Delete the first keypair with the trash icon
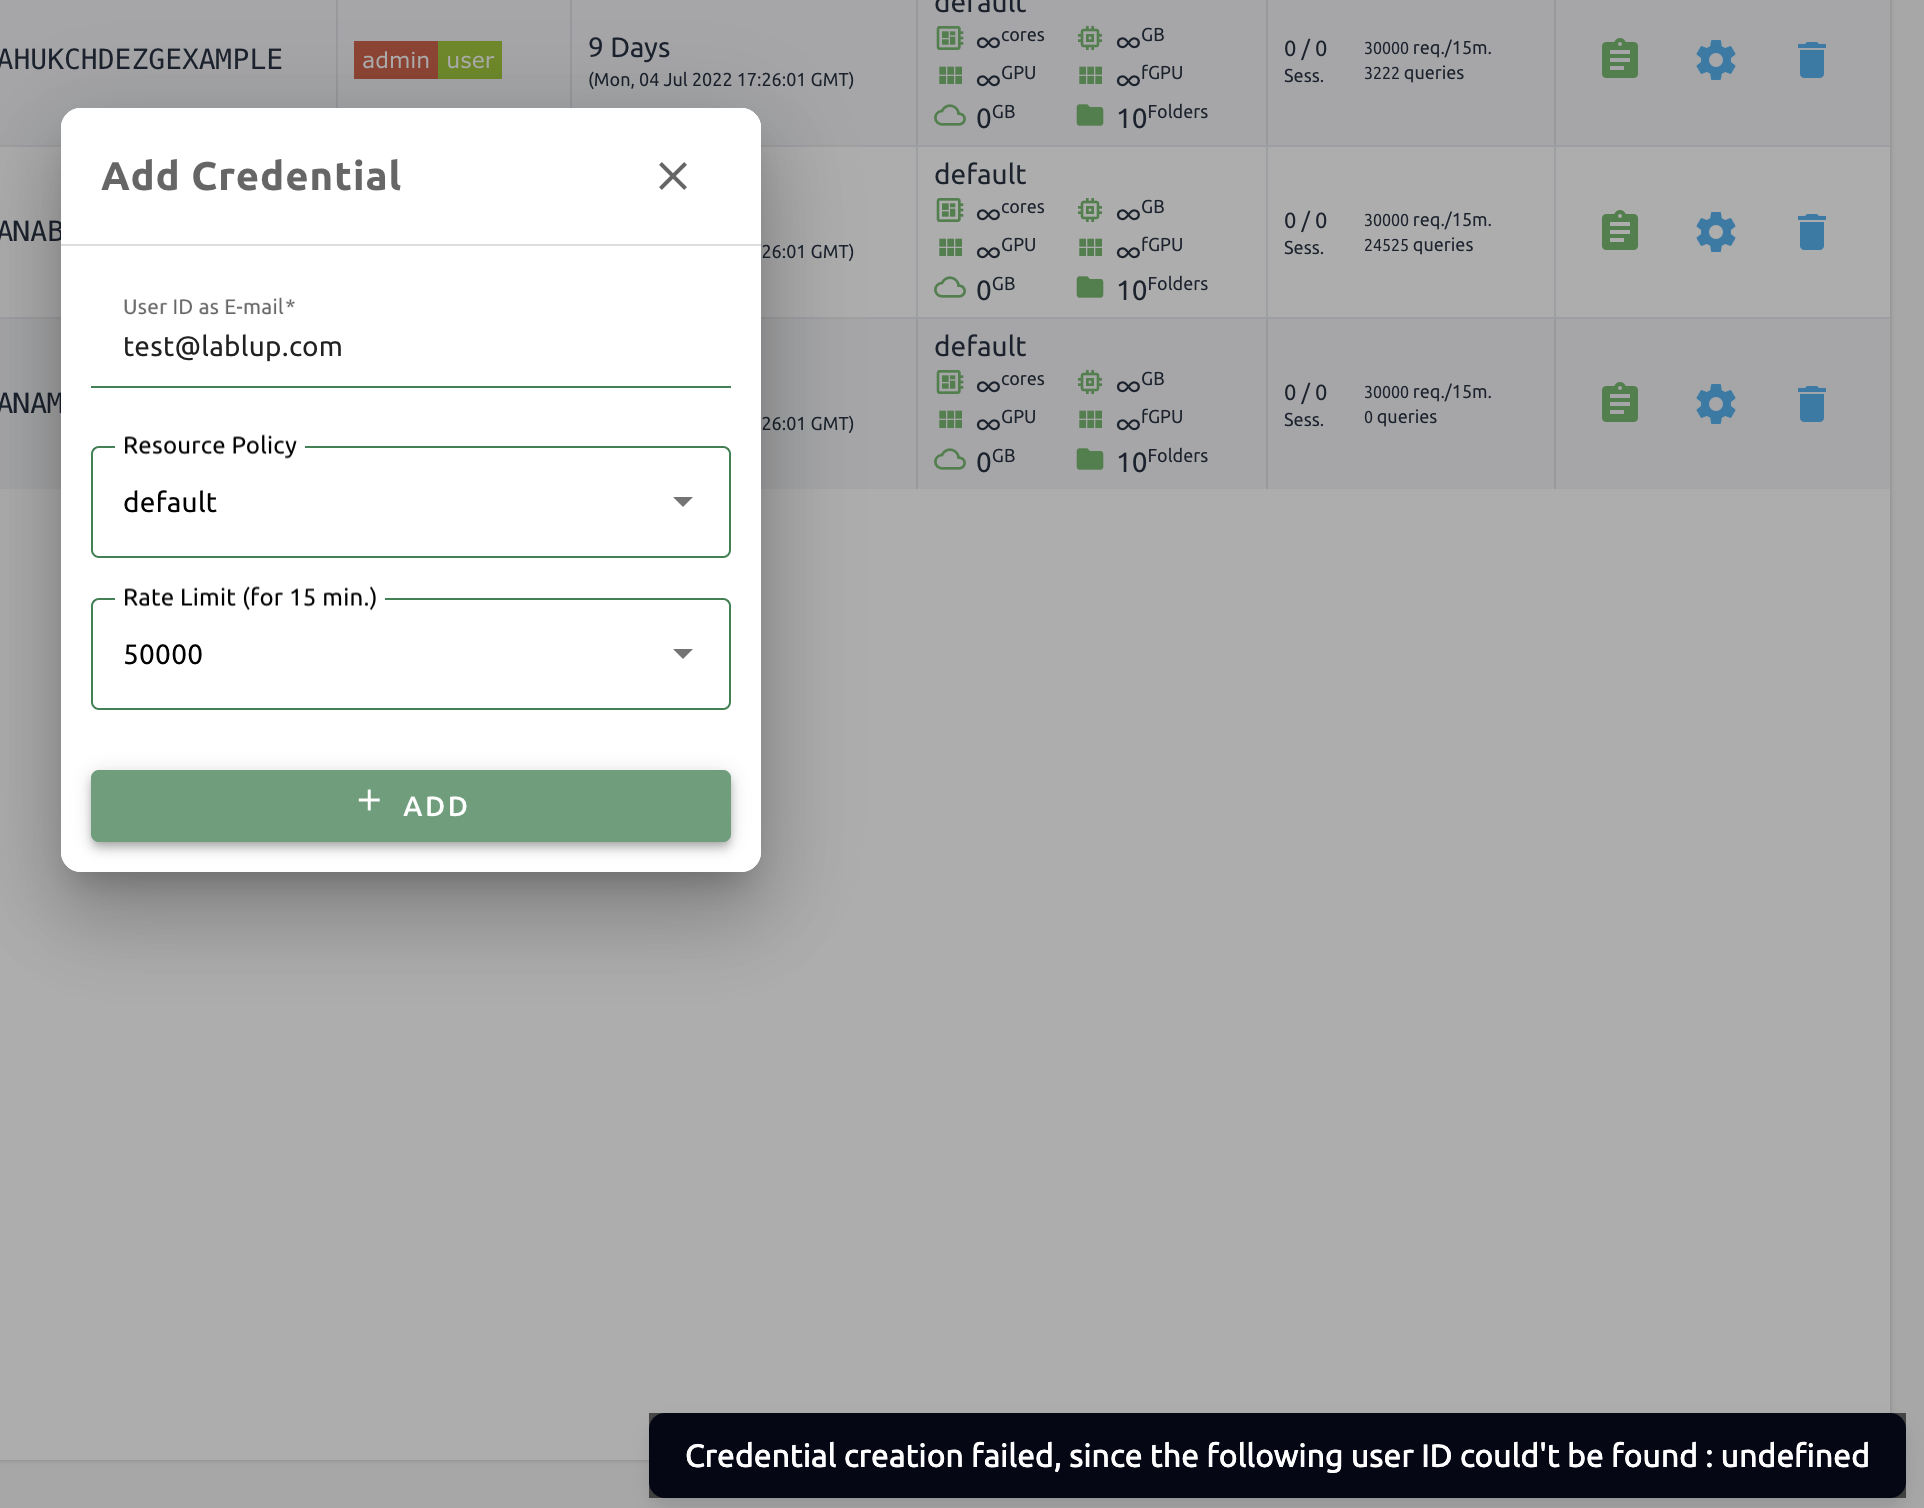This screenshot has width=1924, height=1508. point(1811,60)
